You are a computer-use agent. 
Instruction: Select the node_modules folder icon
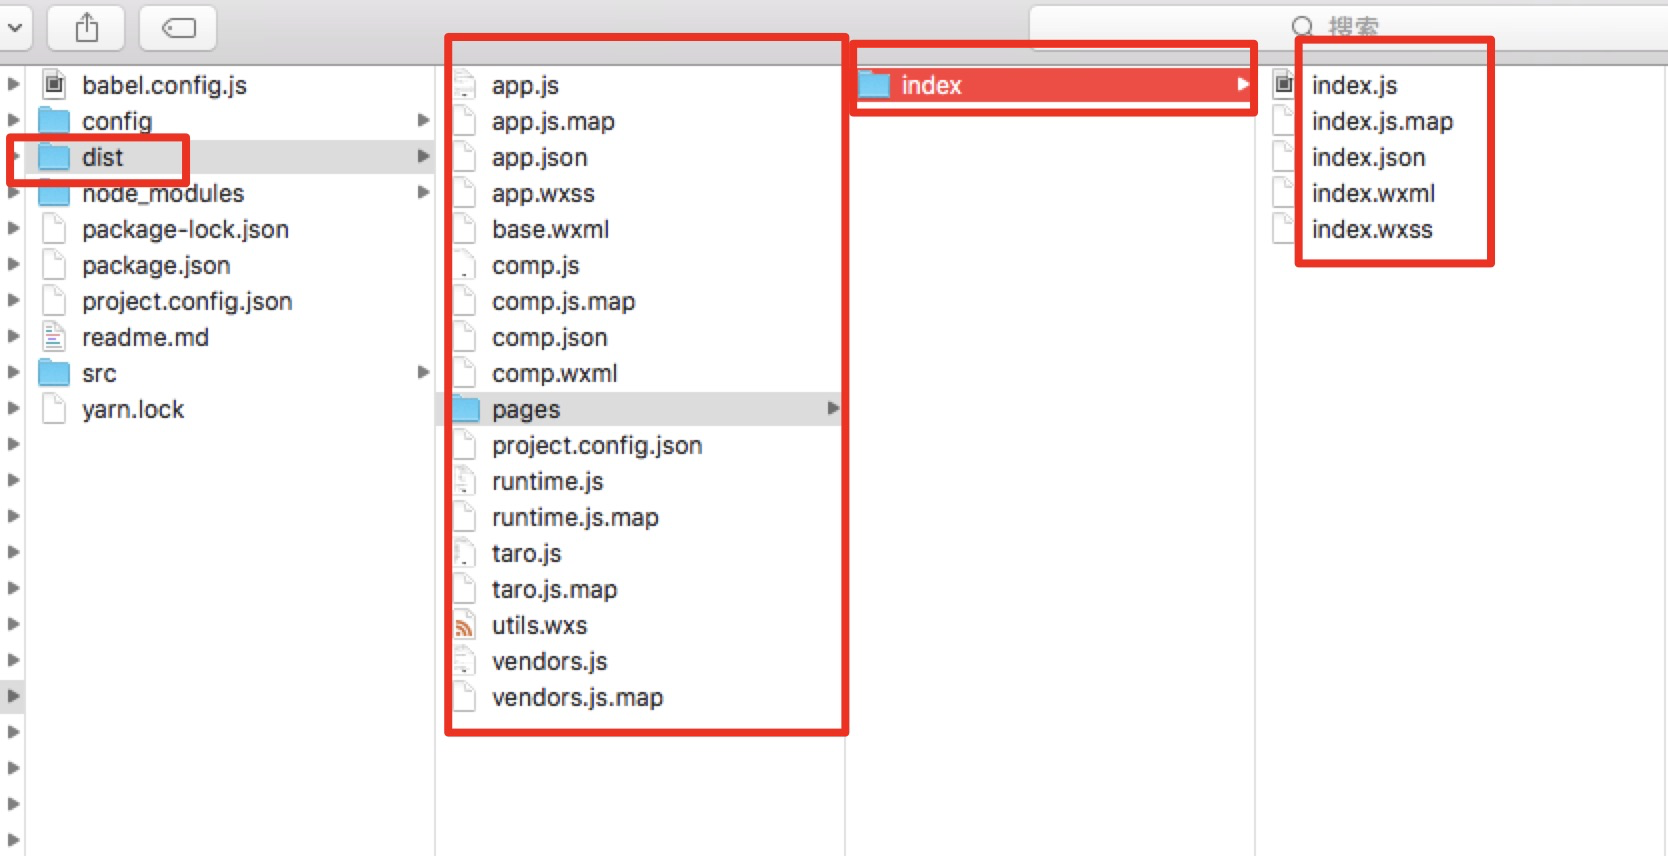point(54,193)
